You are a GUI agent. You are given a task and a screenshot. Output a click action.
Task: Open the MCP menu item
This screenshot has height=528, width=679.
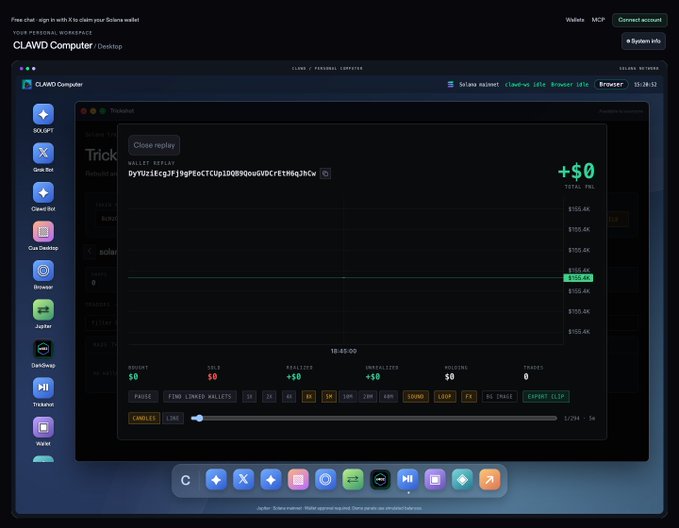click(x=598, y=20)
